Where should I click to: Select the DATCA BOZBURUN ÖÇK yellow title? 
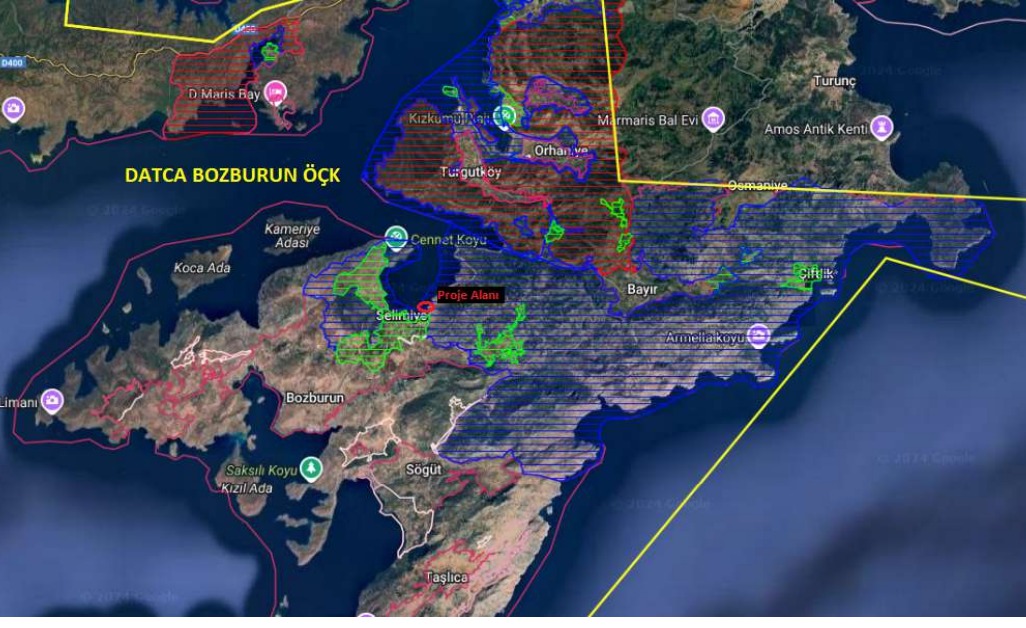tap(232, 175)
